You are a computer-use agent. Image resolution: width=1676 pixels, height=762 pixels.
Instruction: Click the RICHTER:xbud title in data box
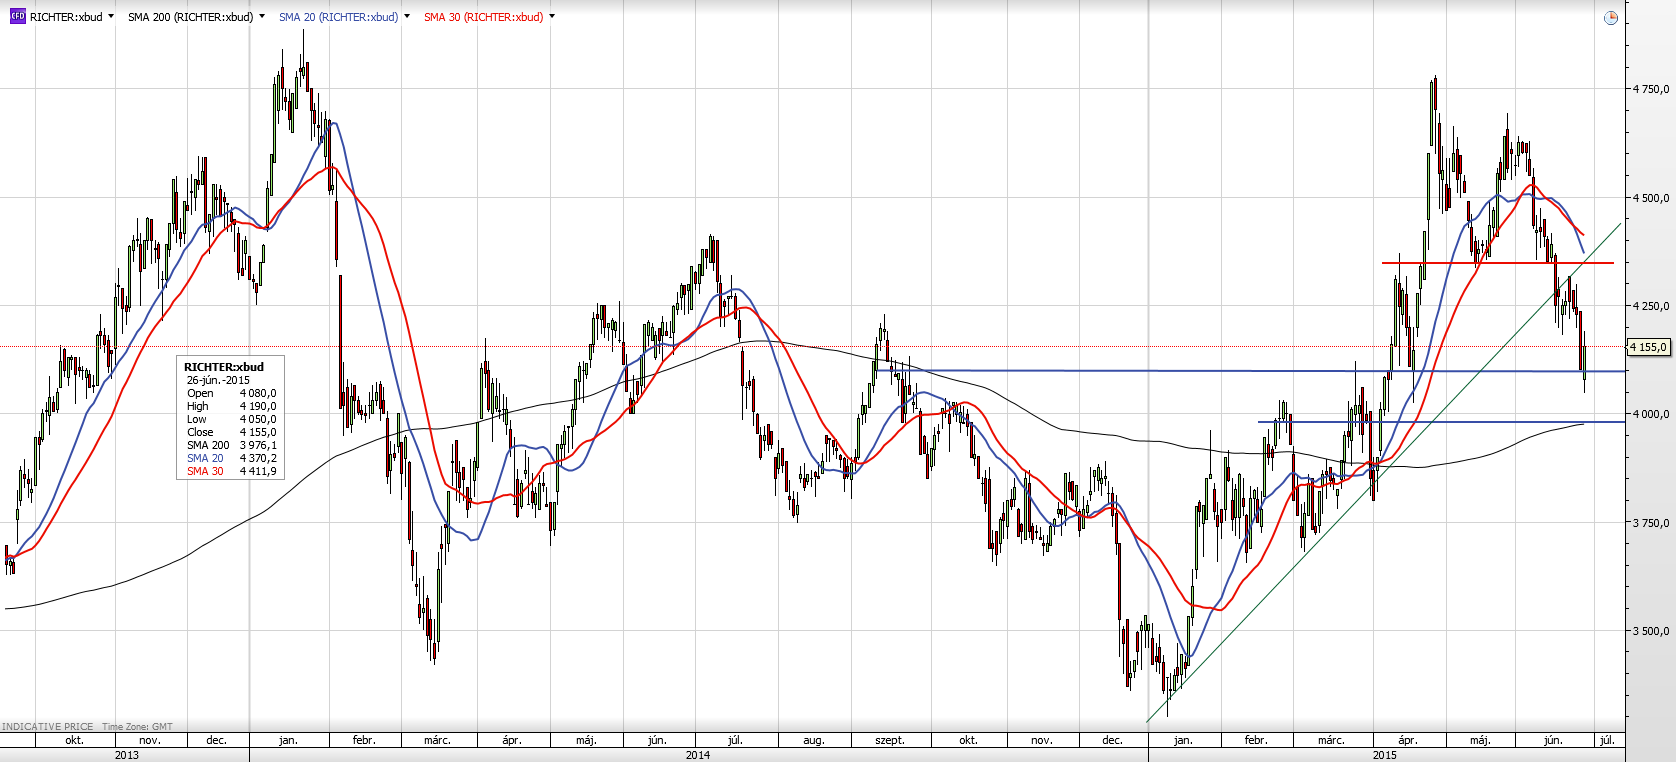click(x=224, y=367)
